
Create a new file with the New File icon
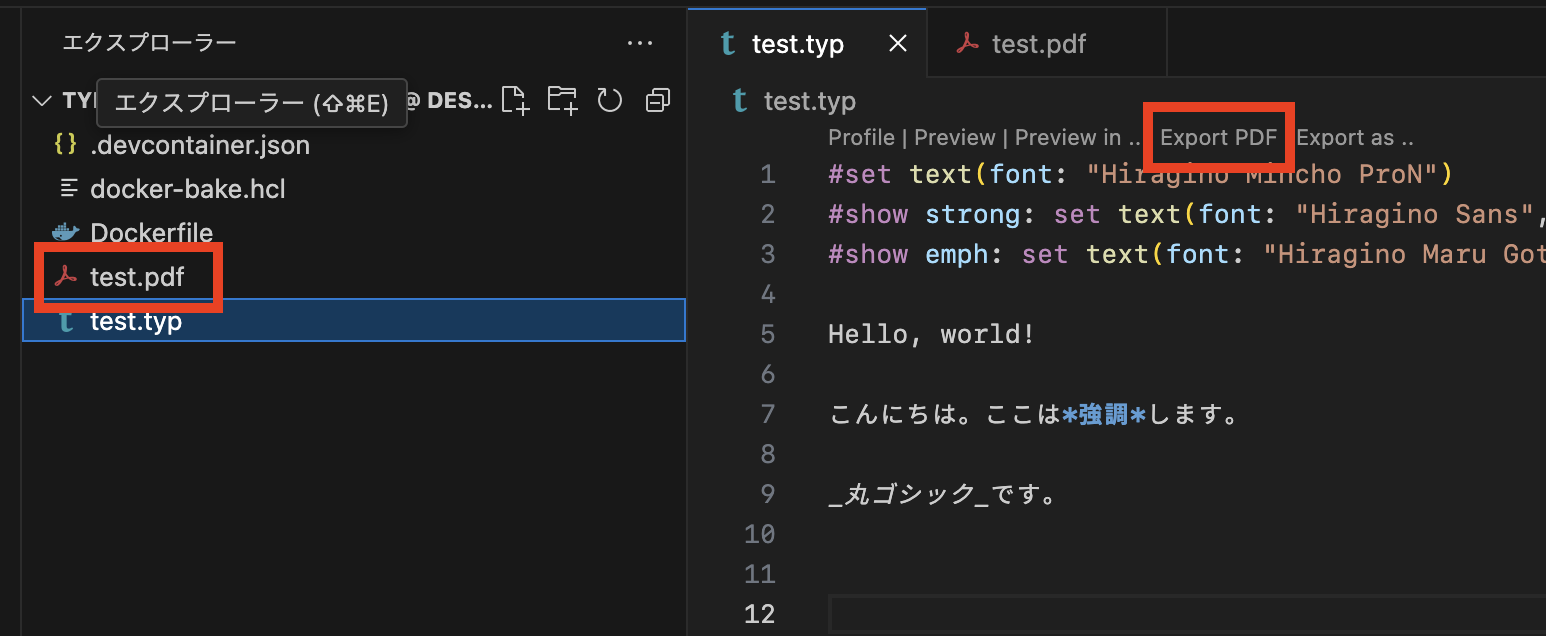click(x=514, y=100)
